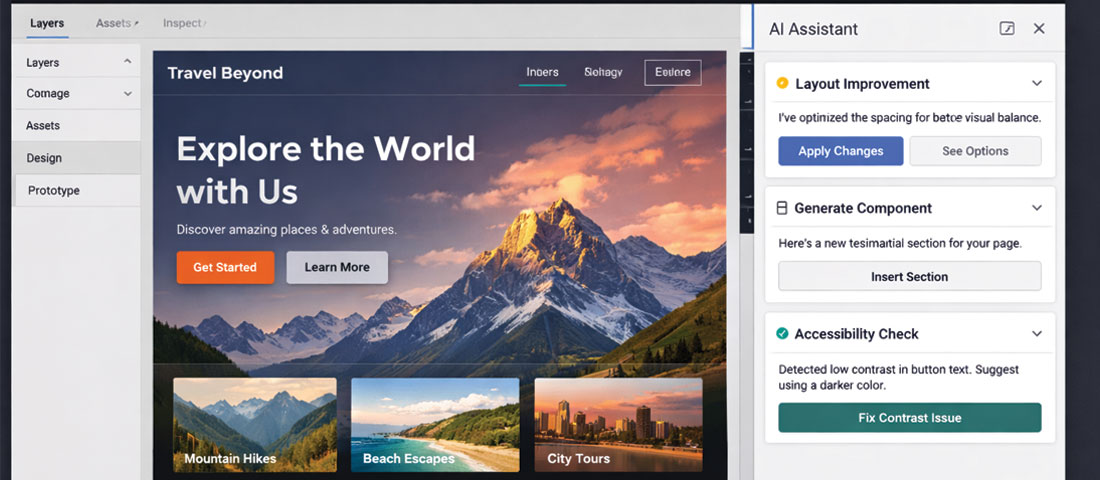Collapse the Layout Improvement section
The width and height of the screenshot is (1100, 480).
click(1037, 84)
